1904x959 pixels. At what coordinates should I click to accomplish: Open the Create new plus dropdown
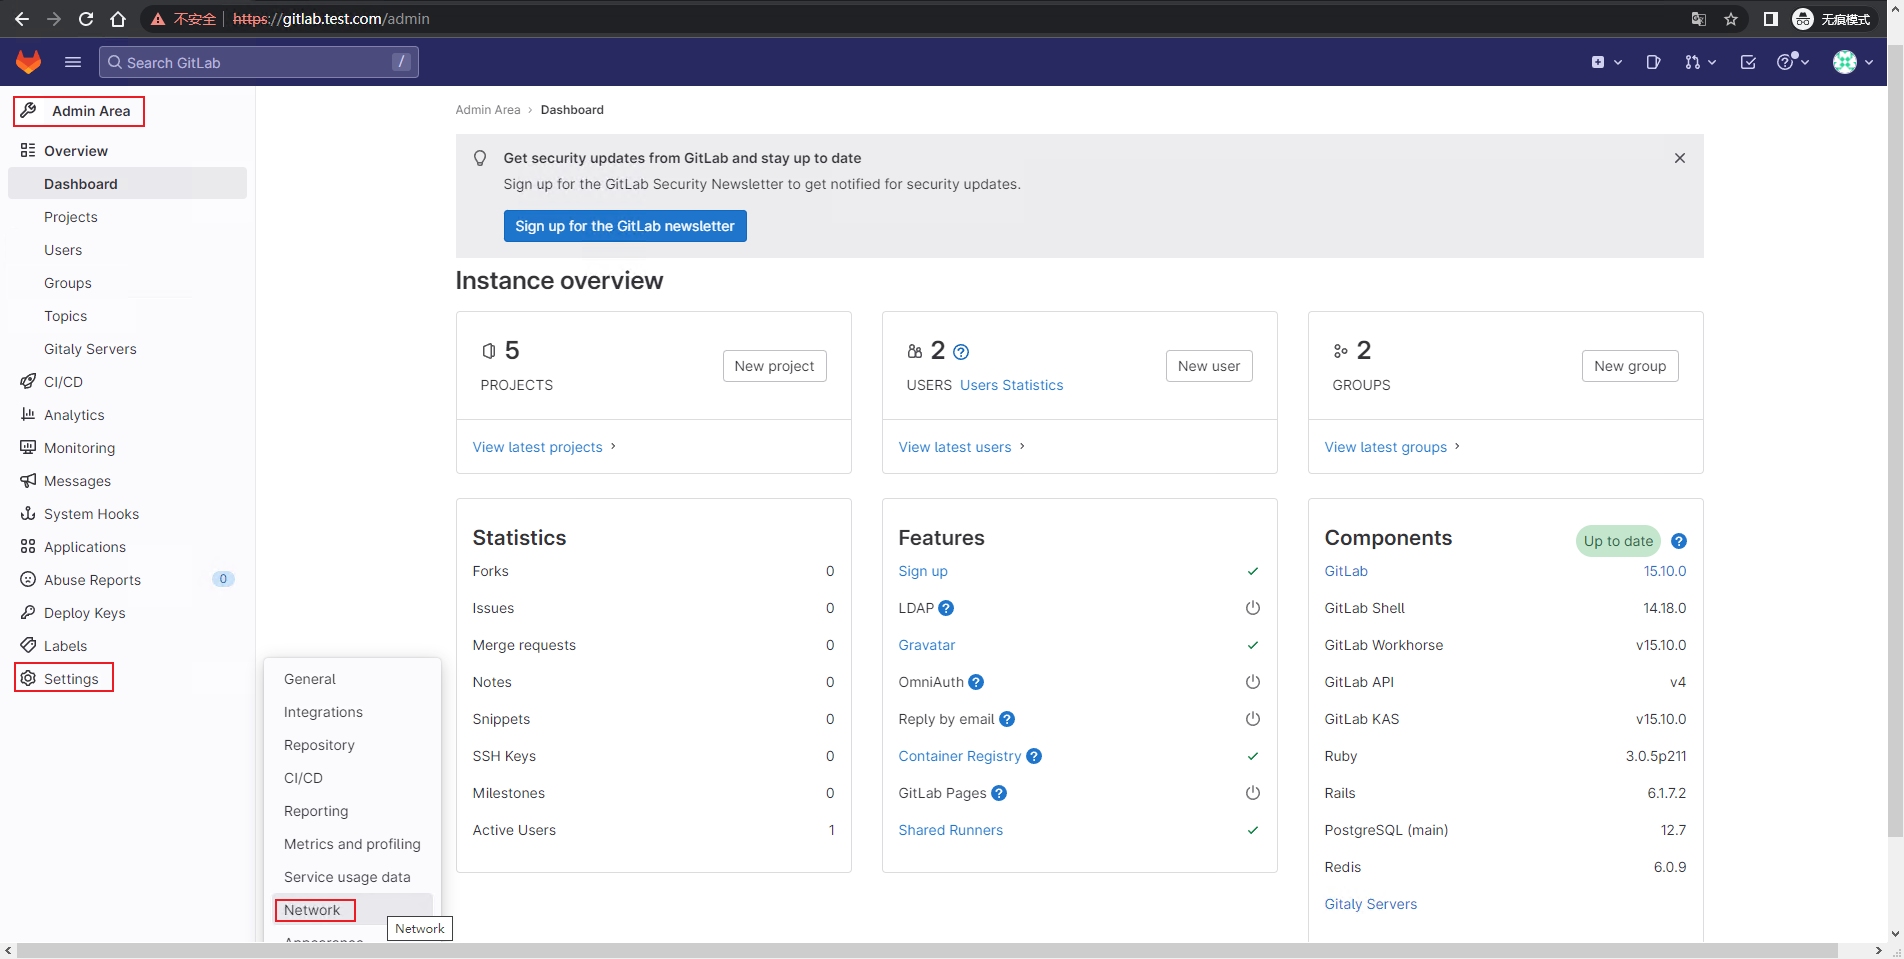[1606, 62]
